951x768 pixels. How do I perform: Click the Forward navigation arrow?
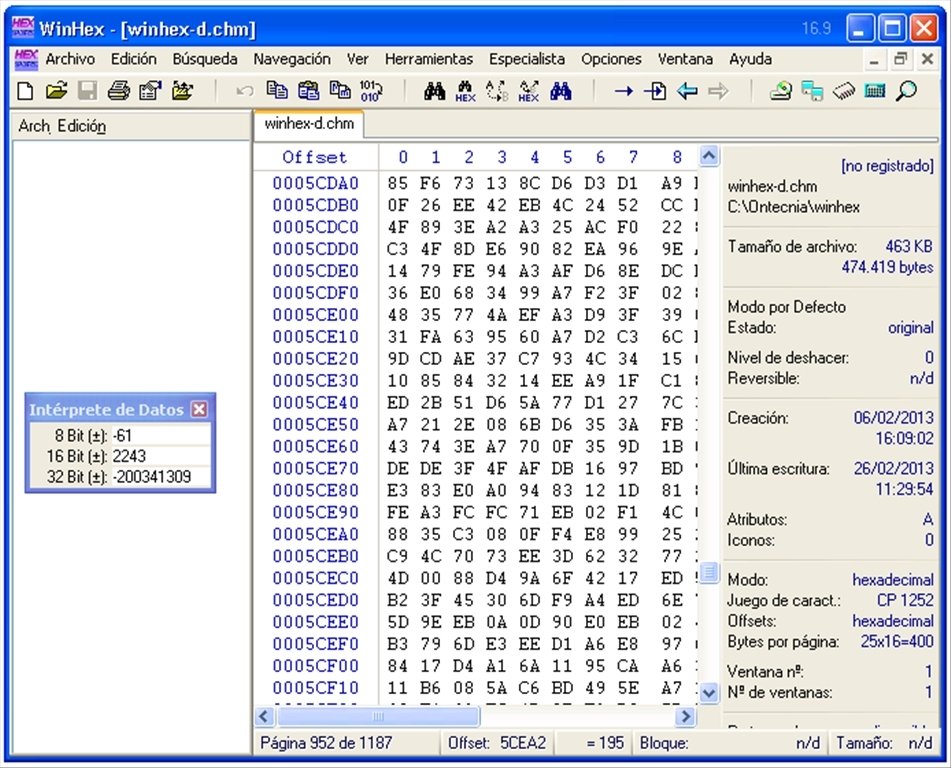(x=718, y=91)
